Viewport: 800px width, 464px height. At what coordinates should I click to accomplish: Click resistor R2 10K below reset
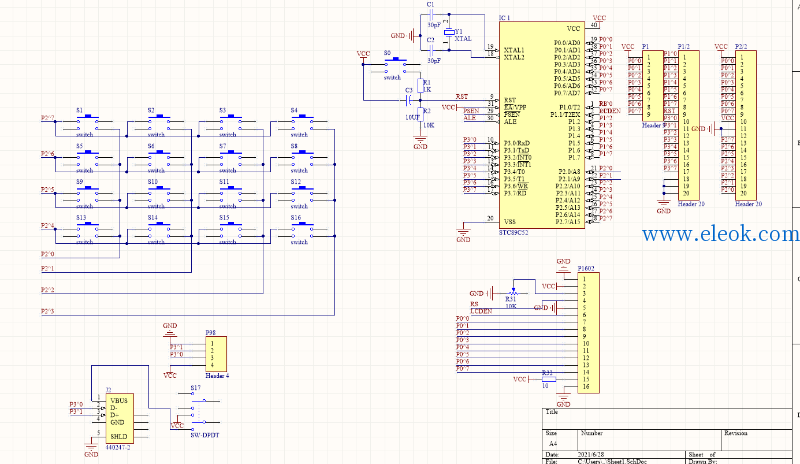420,113
